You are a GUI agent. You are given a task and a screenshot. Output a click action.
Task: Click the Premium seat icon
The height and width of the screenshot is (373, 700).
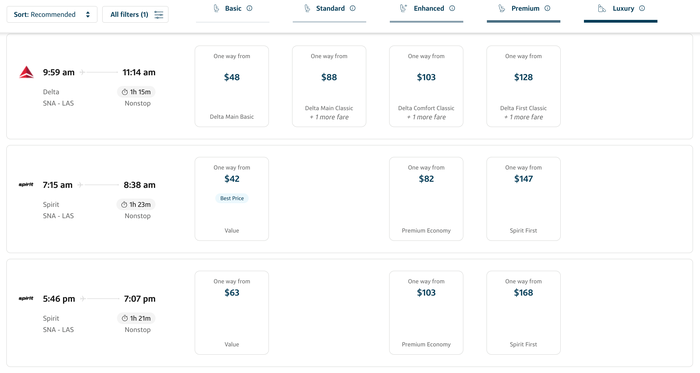pos(501,8)
